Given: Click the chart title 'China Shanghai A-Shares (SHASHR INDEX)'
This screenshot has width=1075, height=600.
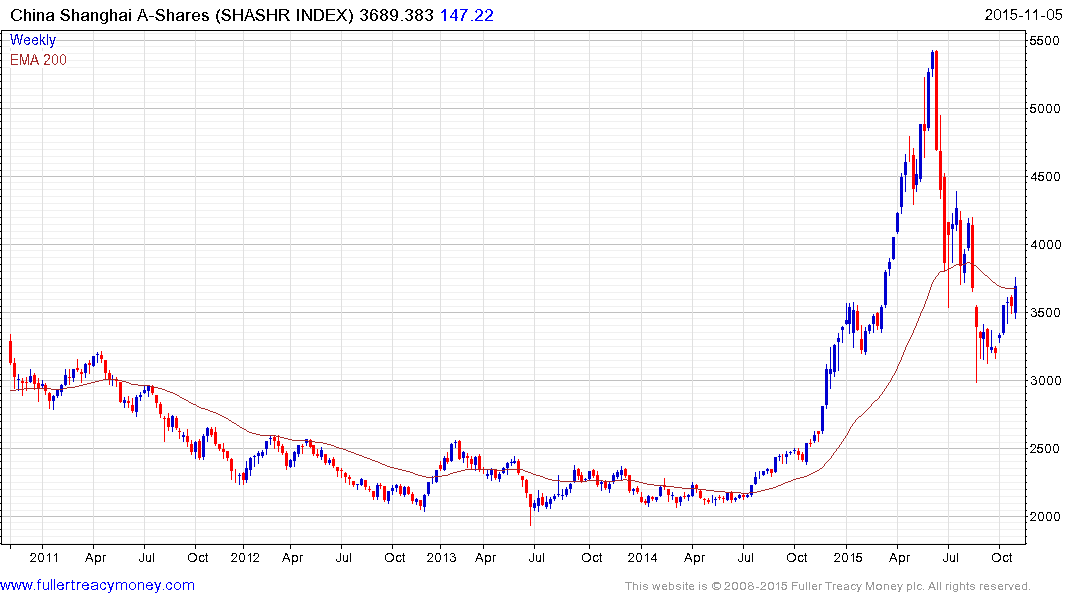Looking at the screenshot, I should pos(182,15).
